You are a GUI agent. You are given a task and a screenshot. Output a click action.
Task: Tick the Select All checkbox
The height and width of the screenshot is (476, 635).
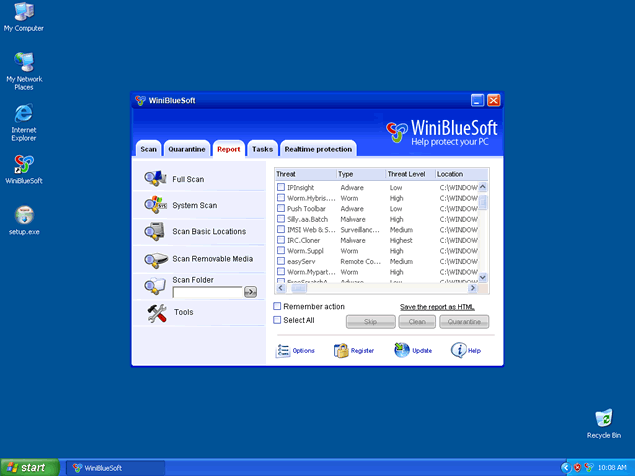(x=278, y=320)
